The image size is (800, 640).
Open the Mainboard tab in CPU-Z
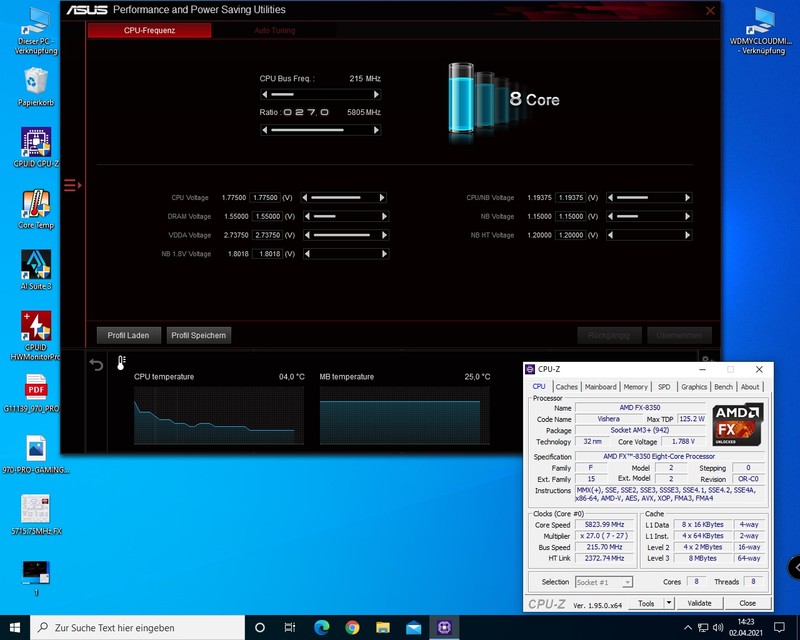click(601, 387)
